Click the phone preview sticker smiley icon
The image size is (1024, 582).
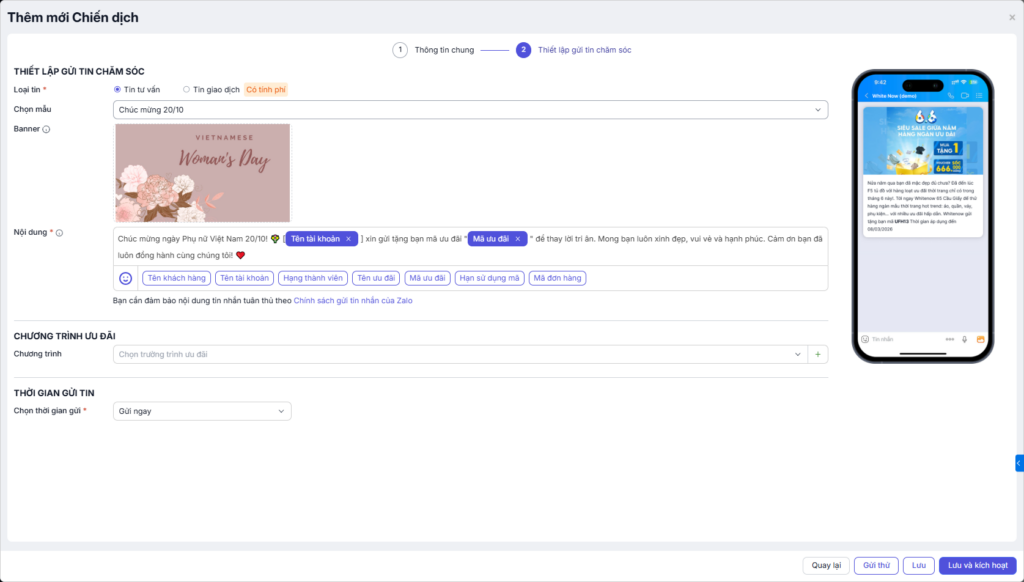coord(865,340)
